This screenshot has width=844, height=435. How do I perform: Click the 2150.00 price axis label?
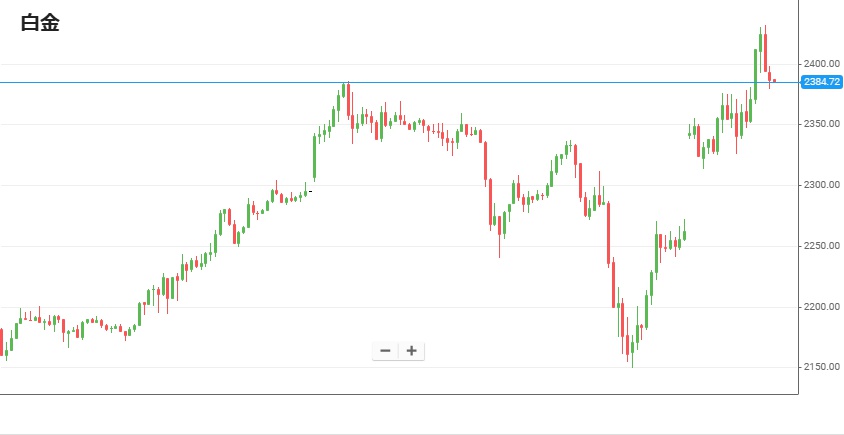tap(821, 367)
